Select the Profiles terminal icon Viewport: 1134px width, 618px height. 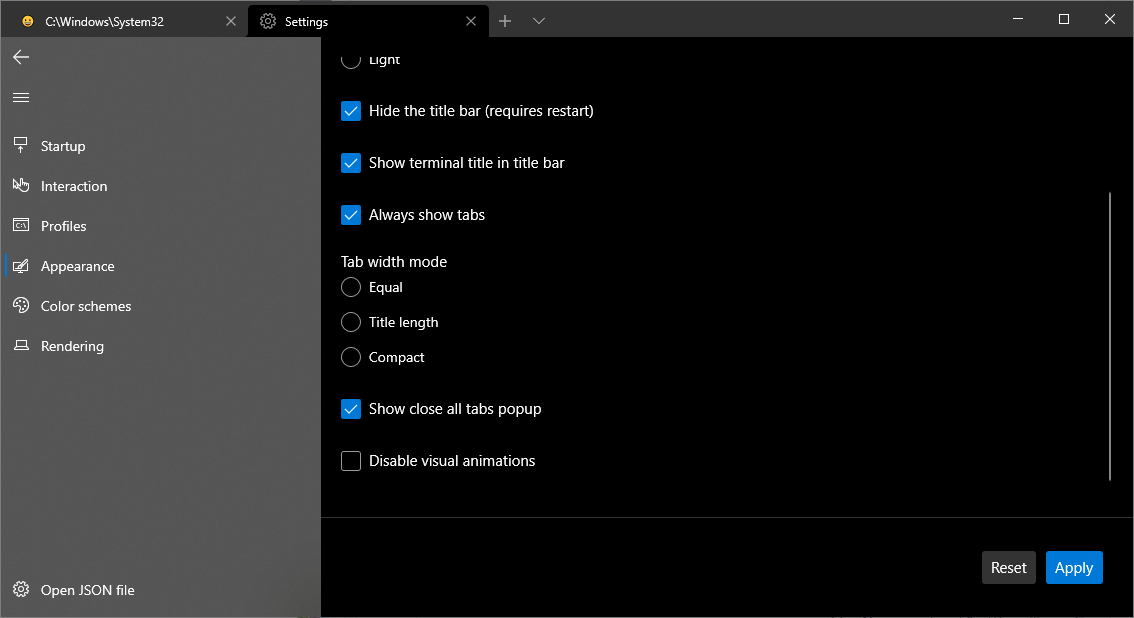click(x=21, y=226)
